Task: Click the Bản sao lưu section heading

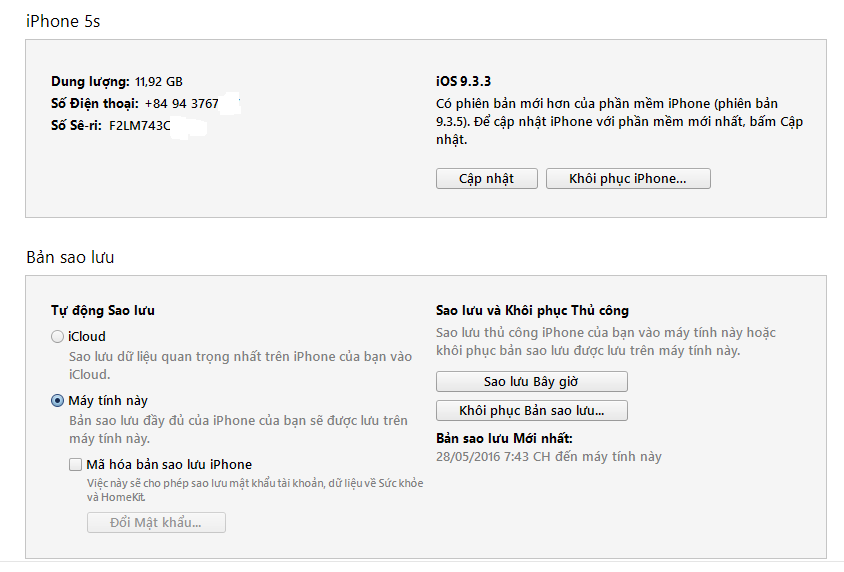Action: (x=70, y=258)
